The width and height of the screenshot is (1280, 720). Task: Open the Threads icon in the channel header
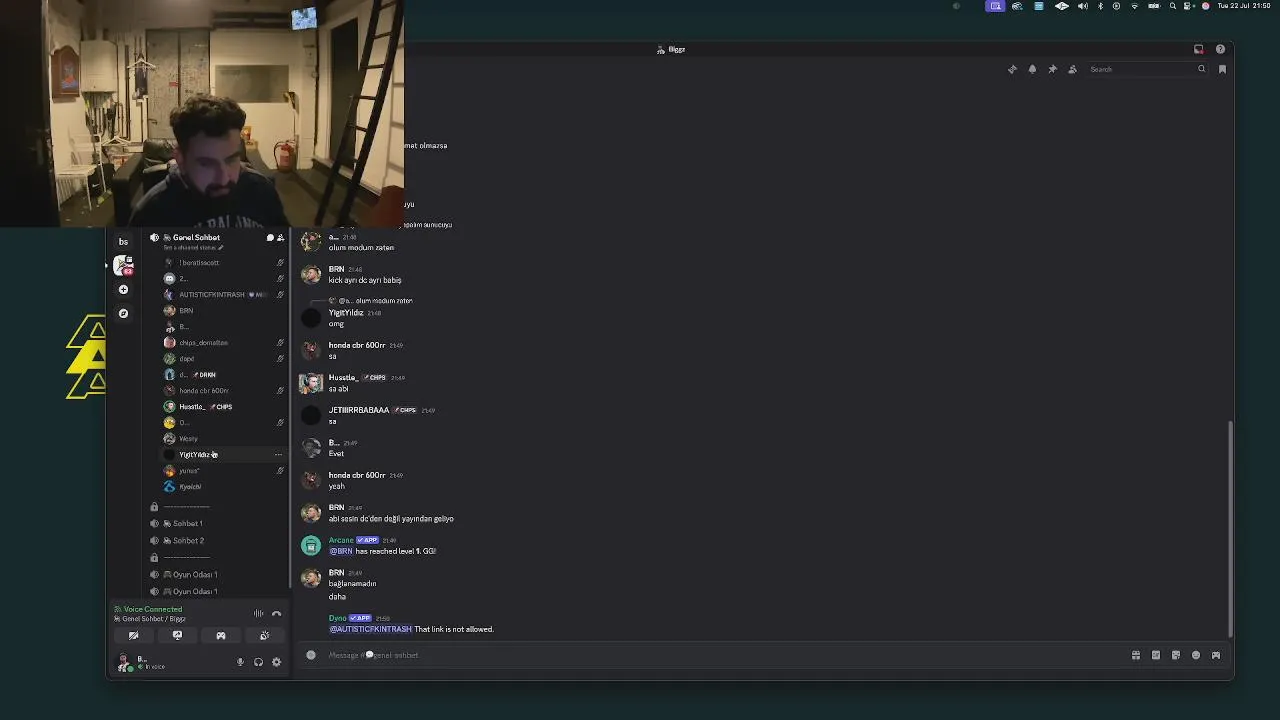1012,69
